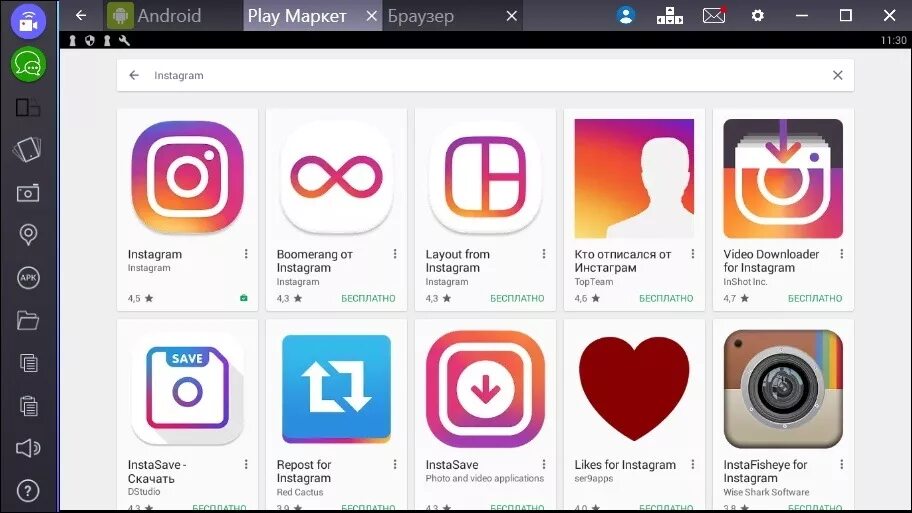The height and width of the screenshot is (513, 912).
Task: Open overflow menu for Video Downloader card
Action: click(x=842, y=254)
